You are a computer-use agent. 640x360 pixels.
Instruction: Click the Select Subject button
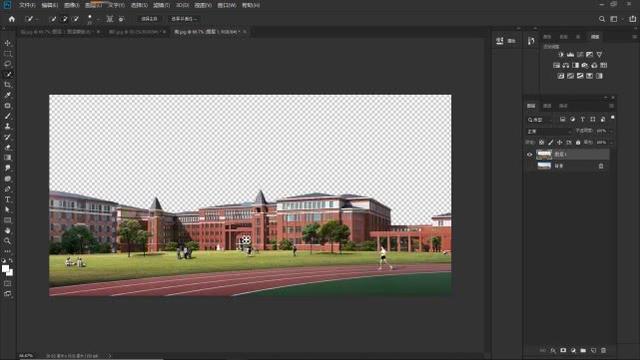[x=149, y=19]
